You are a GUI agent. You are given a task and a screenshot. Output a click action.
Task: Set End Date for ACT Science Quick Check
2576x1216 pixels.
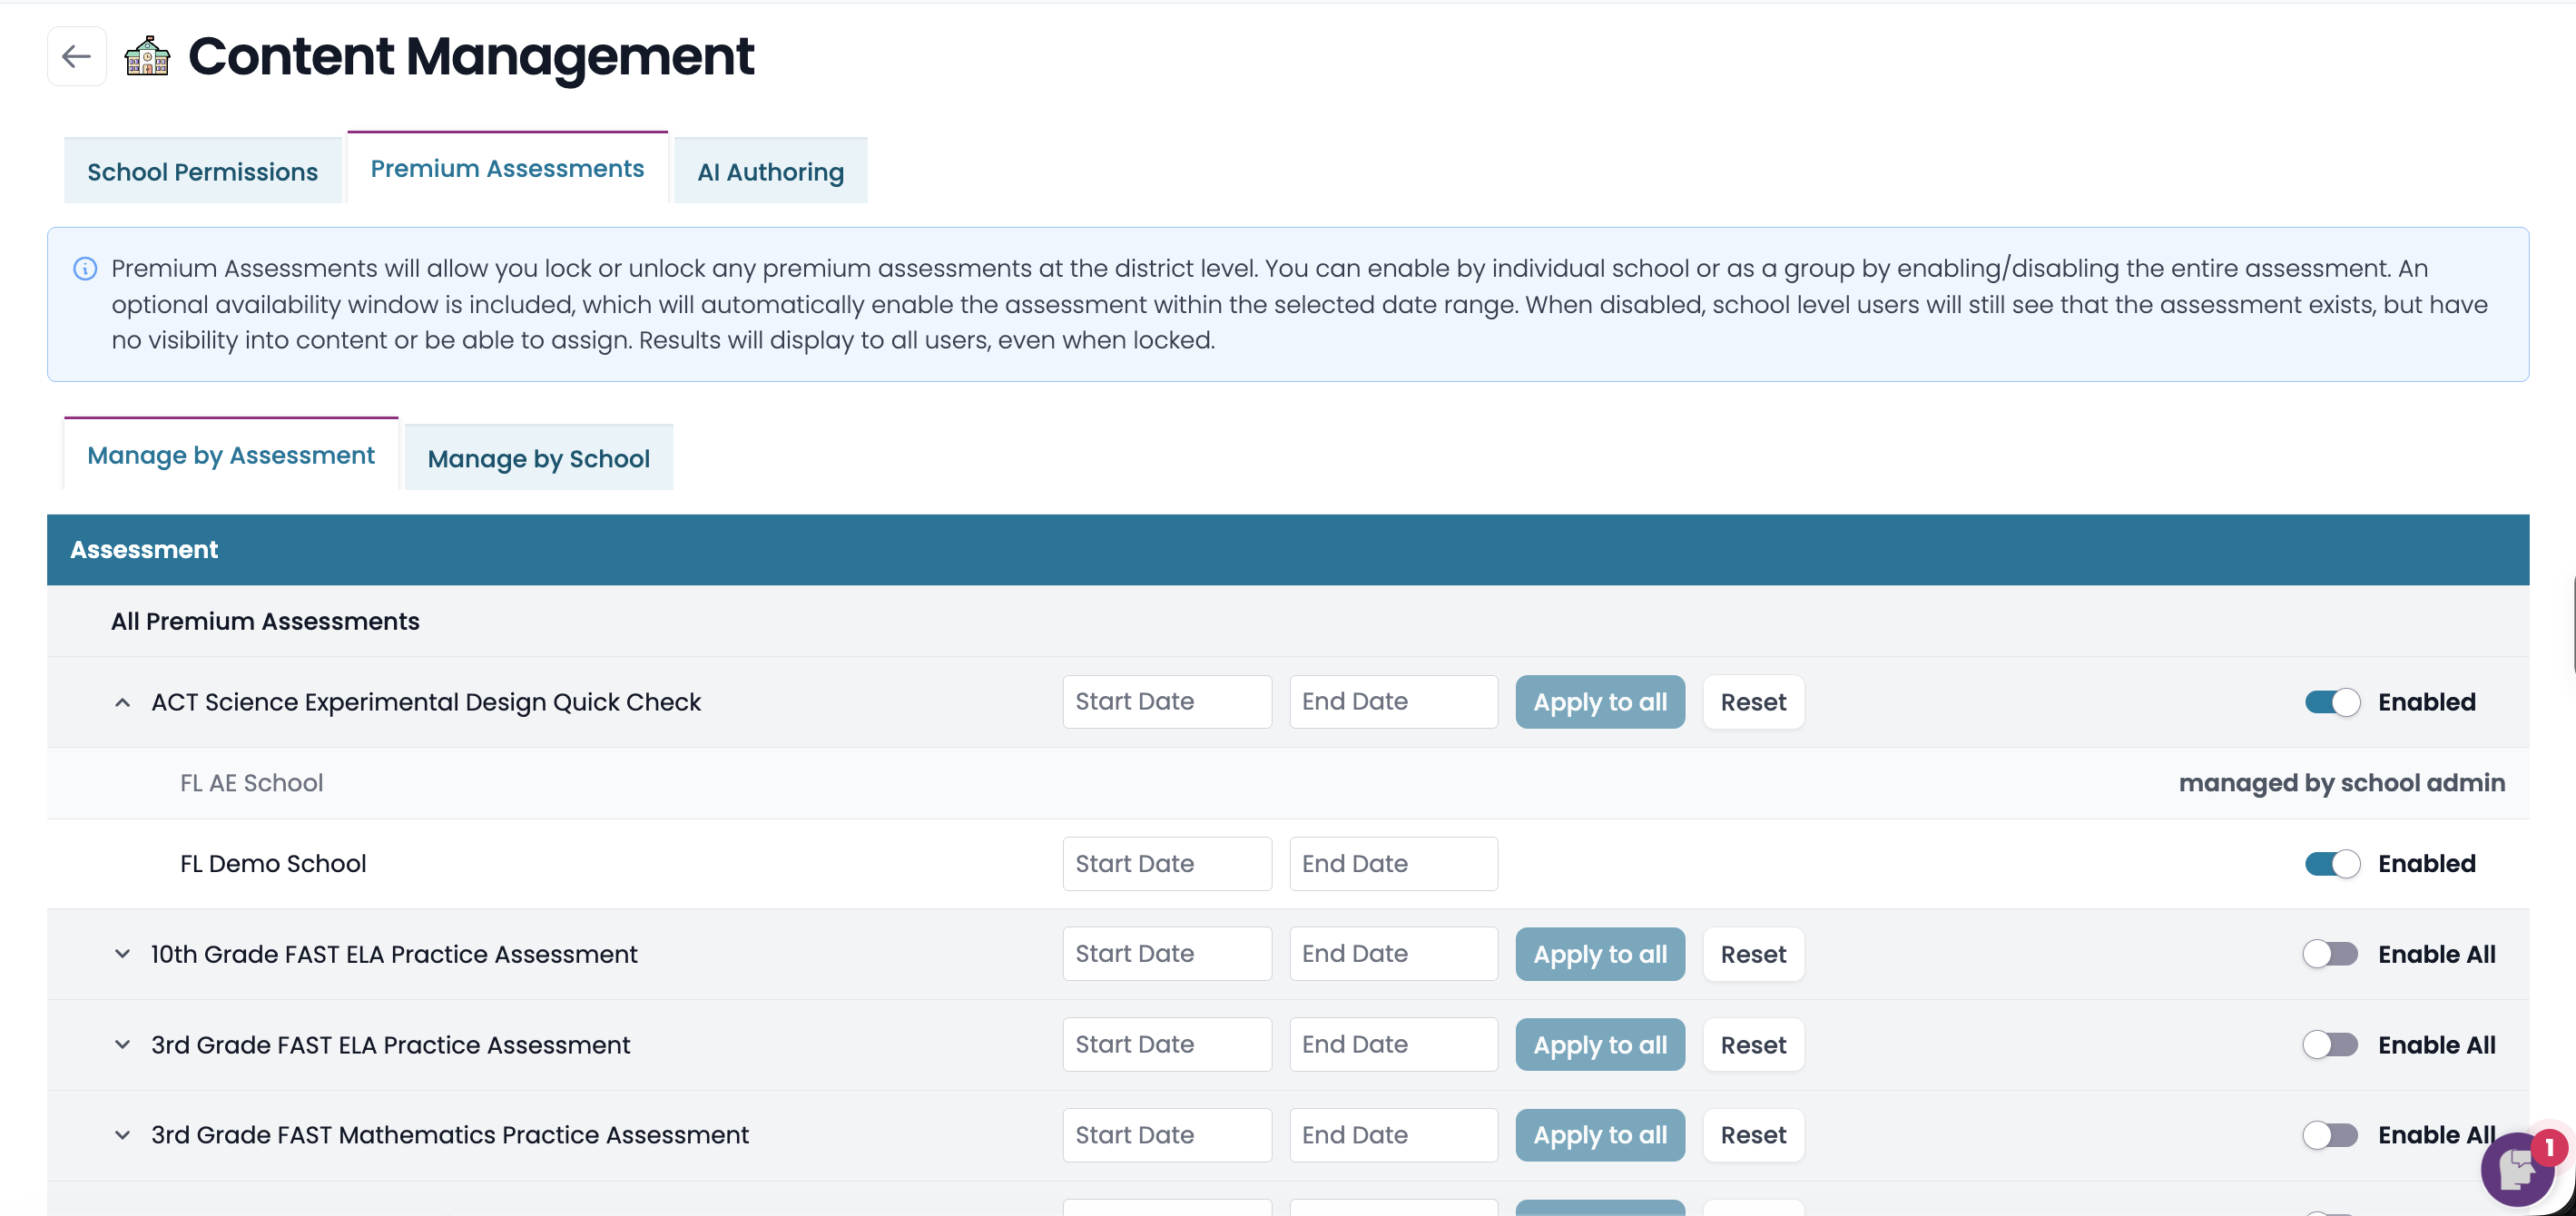tap(1393, 702)
